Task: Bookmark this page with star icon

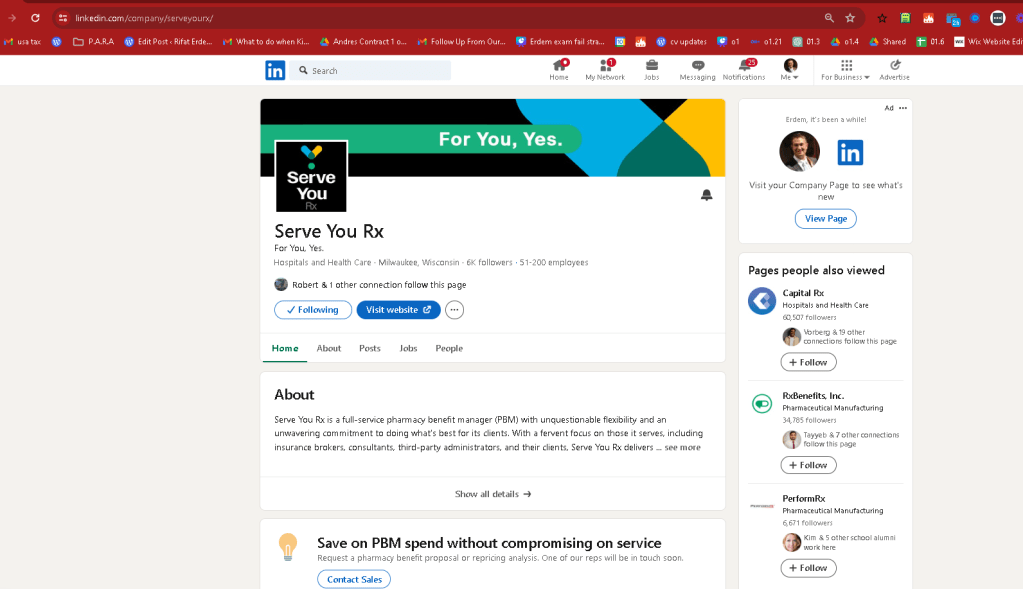Action: tap(849, 18)
